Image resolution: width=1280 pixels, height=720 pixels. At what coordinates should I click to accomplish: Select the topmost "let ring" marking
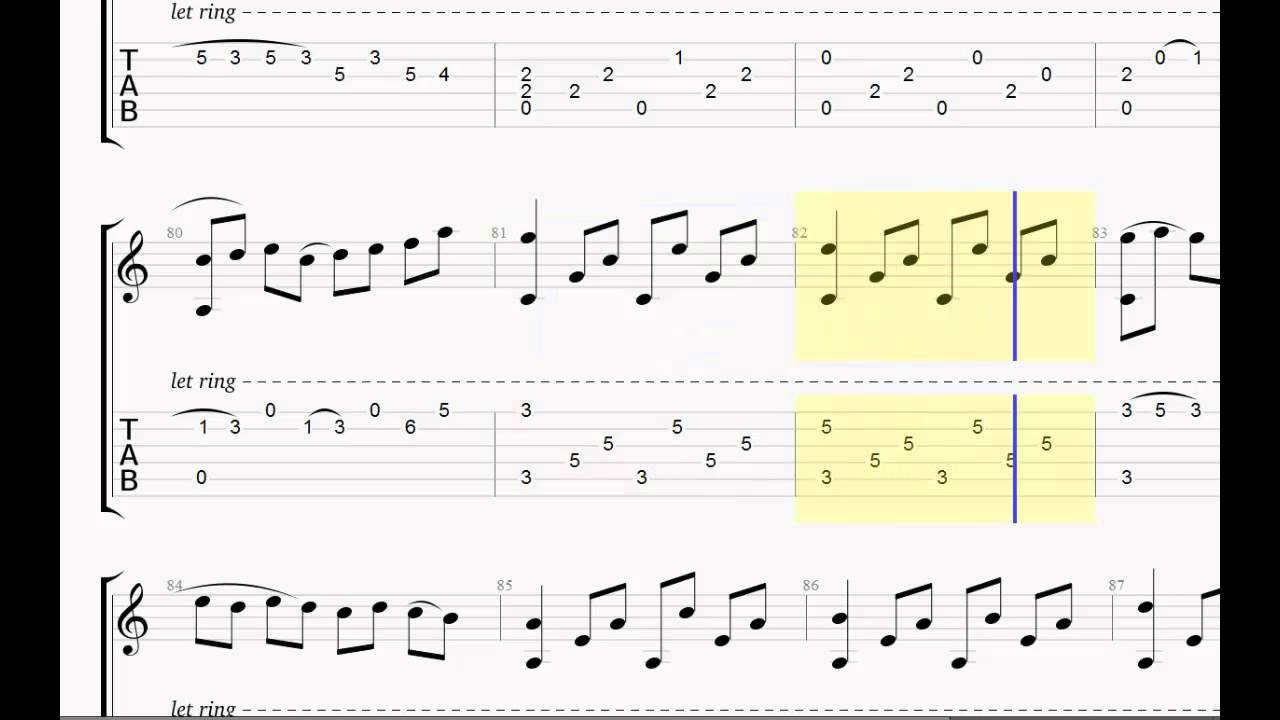point(203,13)
